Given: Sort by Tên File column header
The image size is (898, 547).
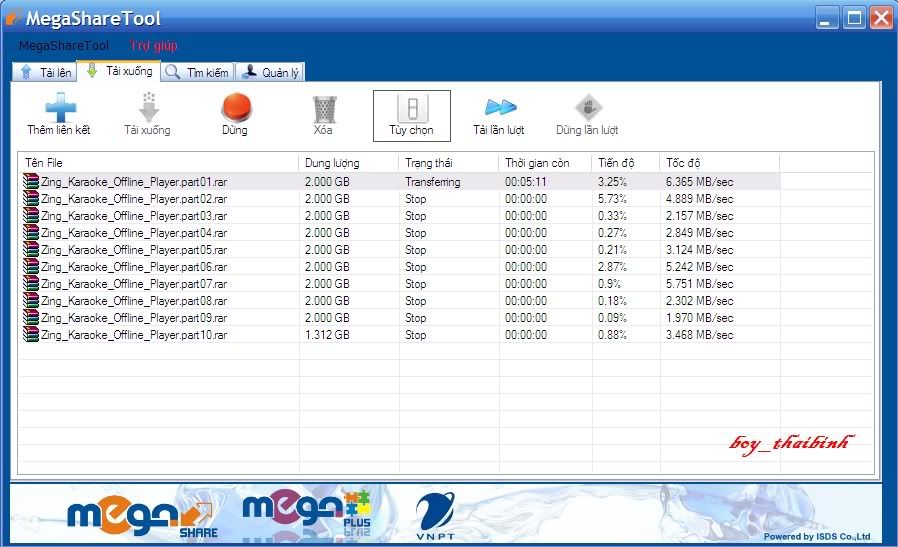Looking at the screenshot, I should point(158,163).
